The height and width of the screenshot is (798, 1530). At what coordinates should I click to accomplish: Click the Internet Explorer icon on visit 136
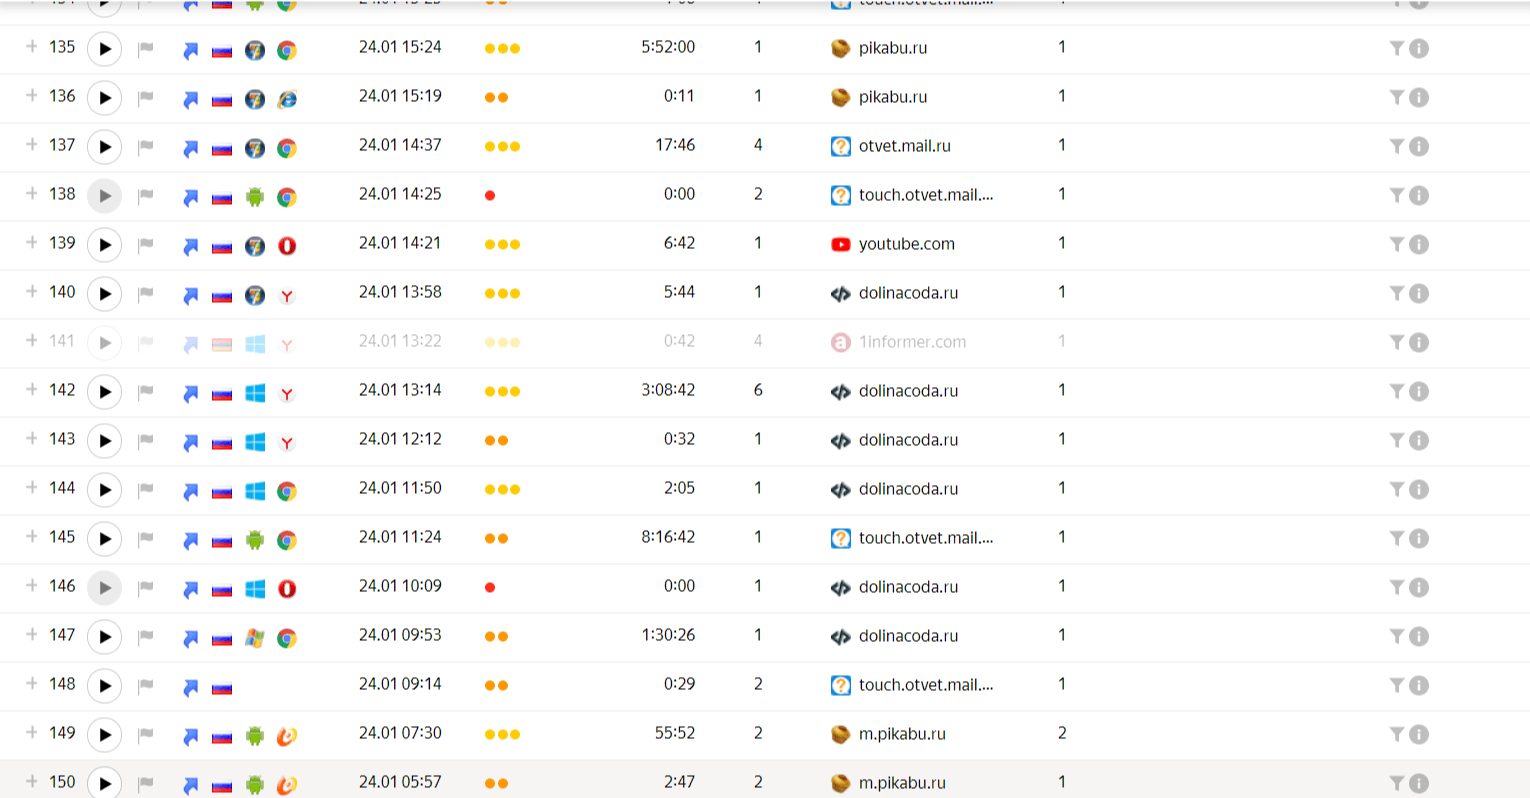[x=287, y=99]
